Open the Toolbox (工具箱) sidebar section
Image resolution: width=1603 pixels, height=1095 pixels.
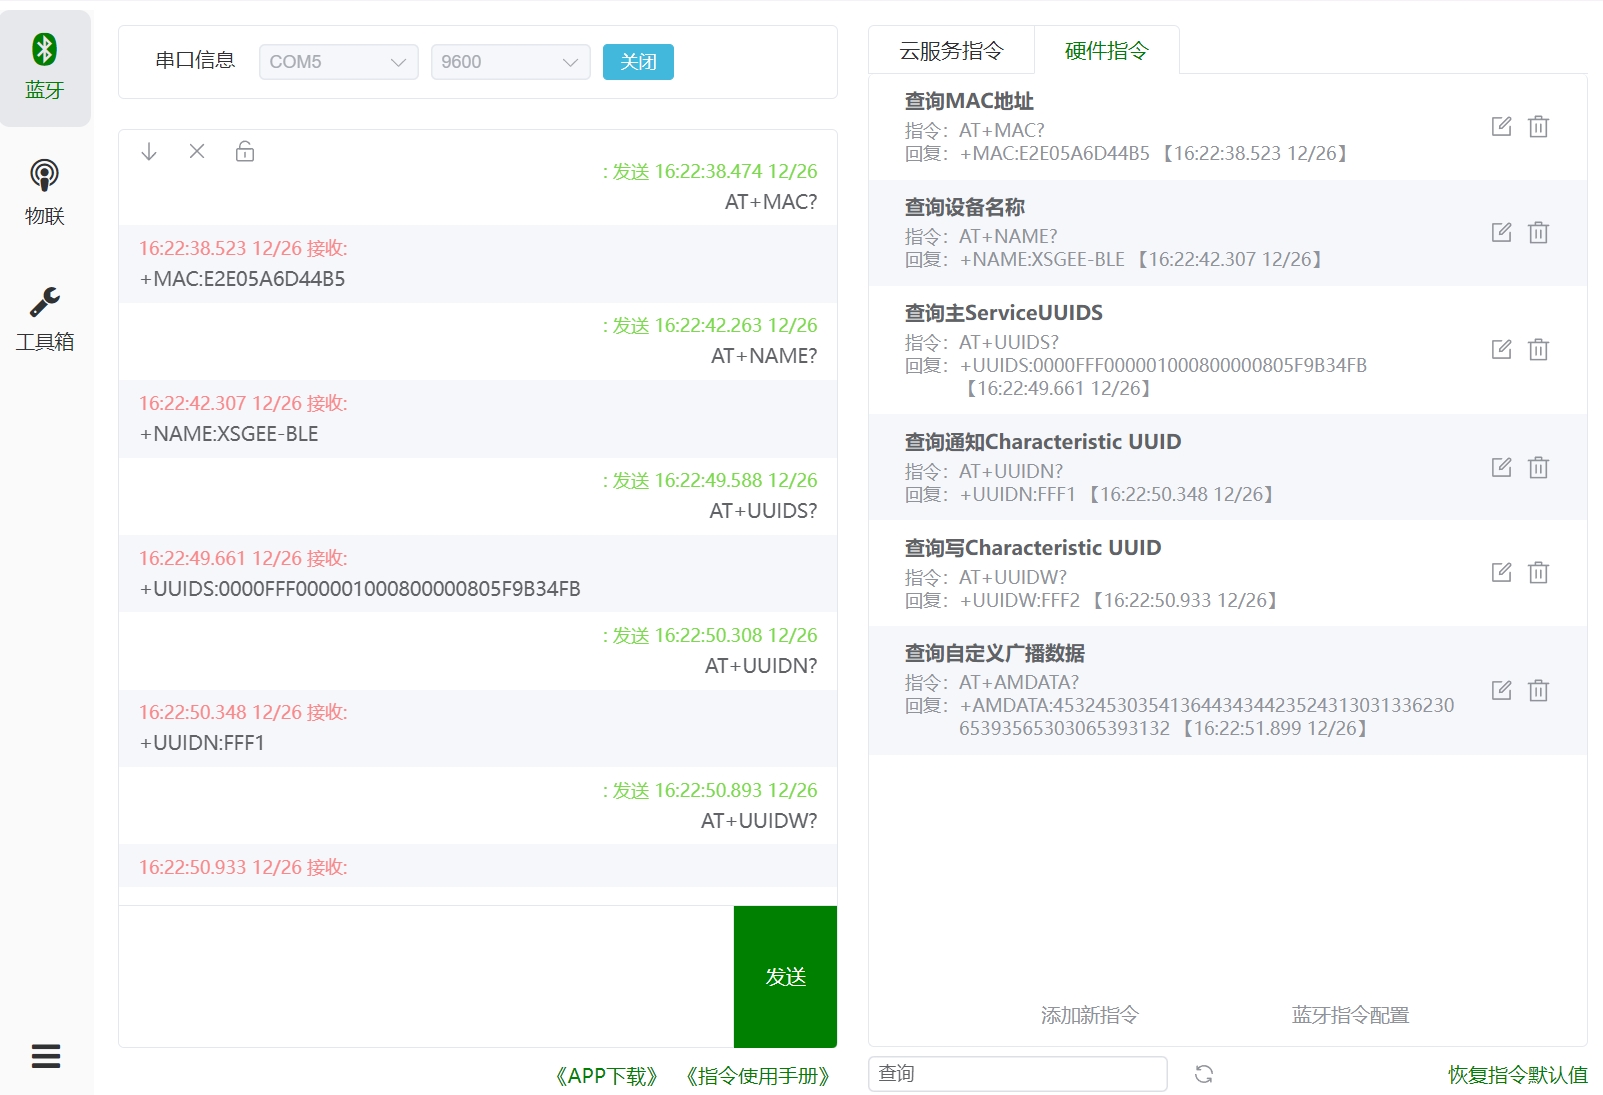point(45,319)
